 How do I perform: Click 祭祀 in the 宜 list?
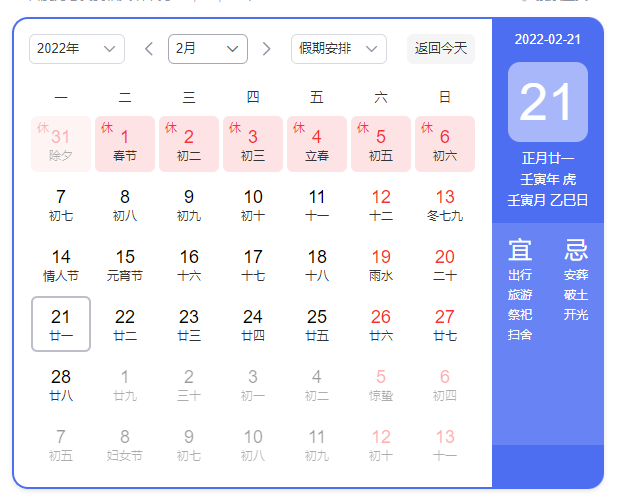(x=520, y=314)
